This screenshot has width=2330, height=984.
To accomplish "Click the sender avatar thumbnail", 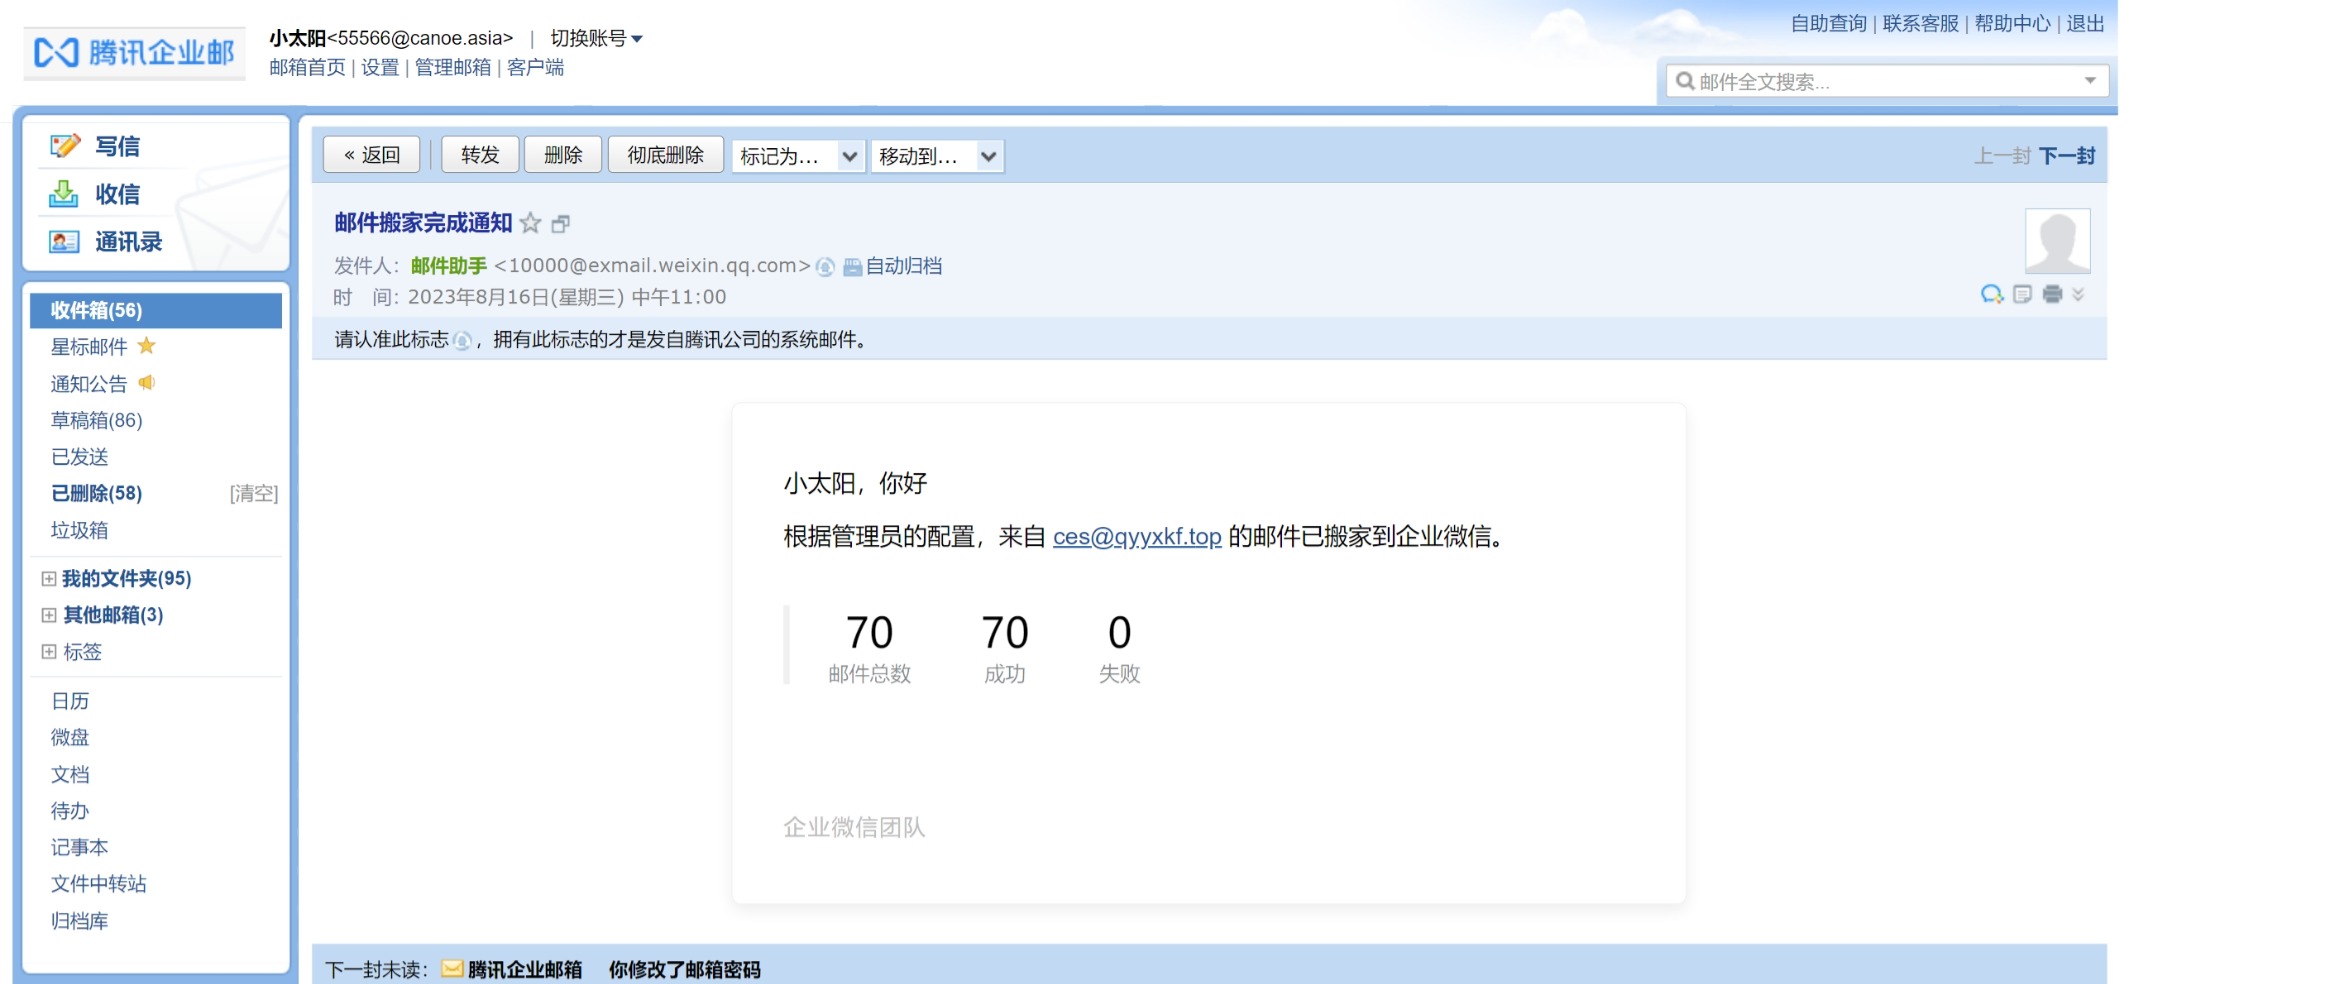I will [2057, 241].
